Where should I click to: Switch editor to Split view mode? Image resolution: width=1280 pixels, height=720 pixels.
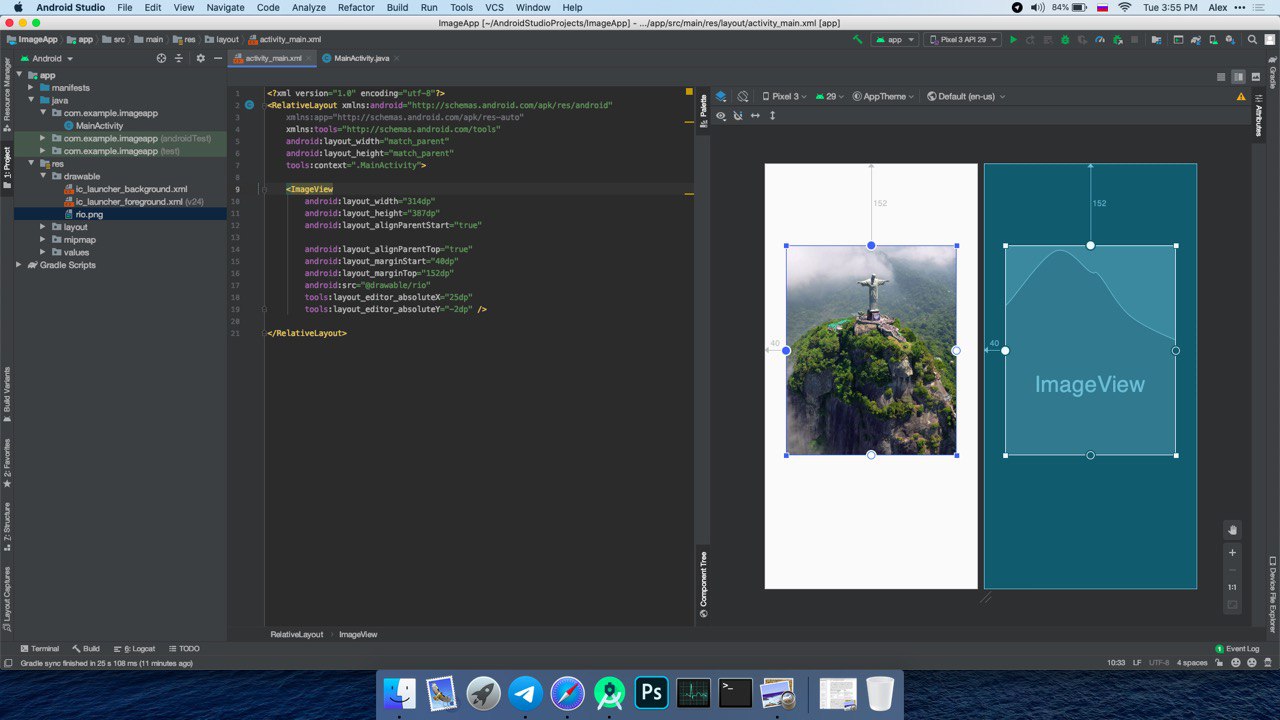pyautogui.click(x=1238, y=77)
